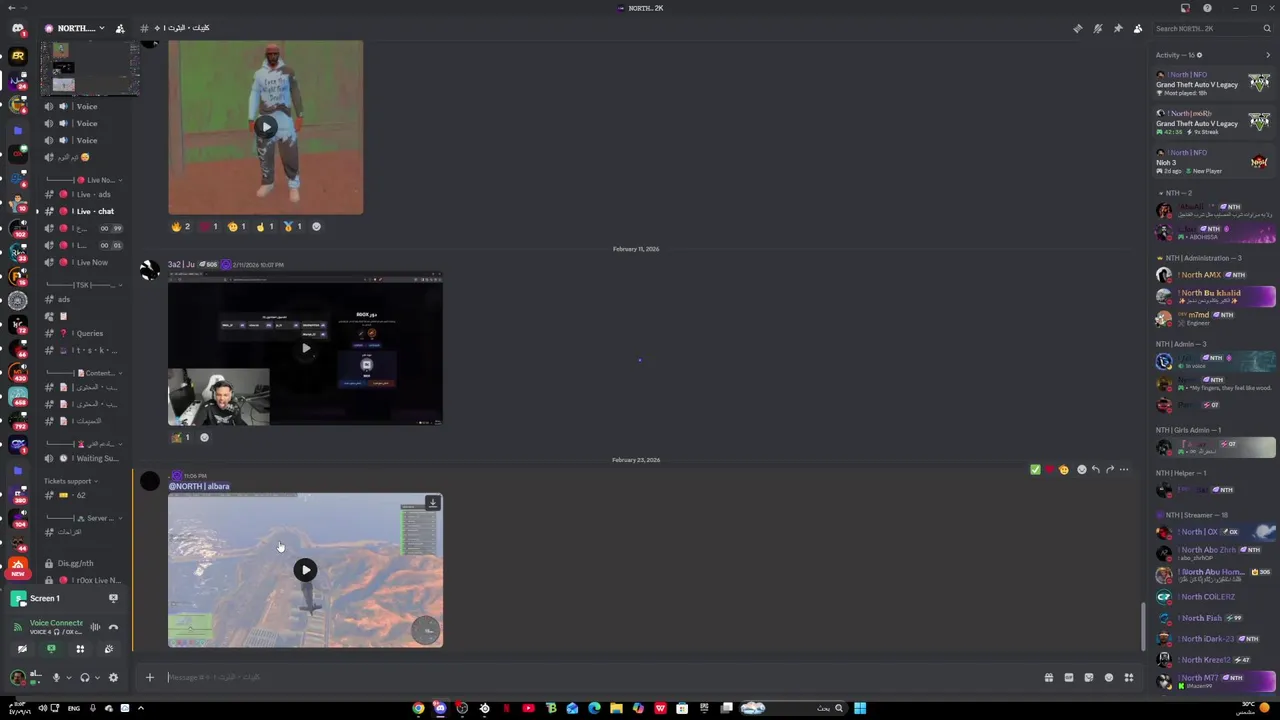Open the apps icon in message bar
Image resolution: width=1280 pixels, height=720 pixels.
(1129, 677)
